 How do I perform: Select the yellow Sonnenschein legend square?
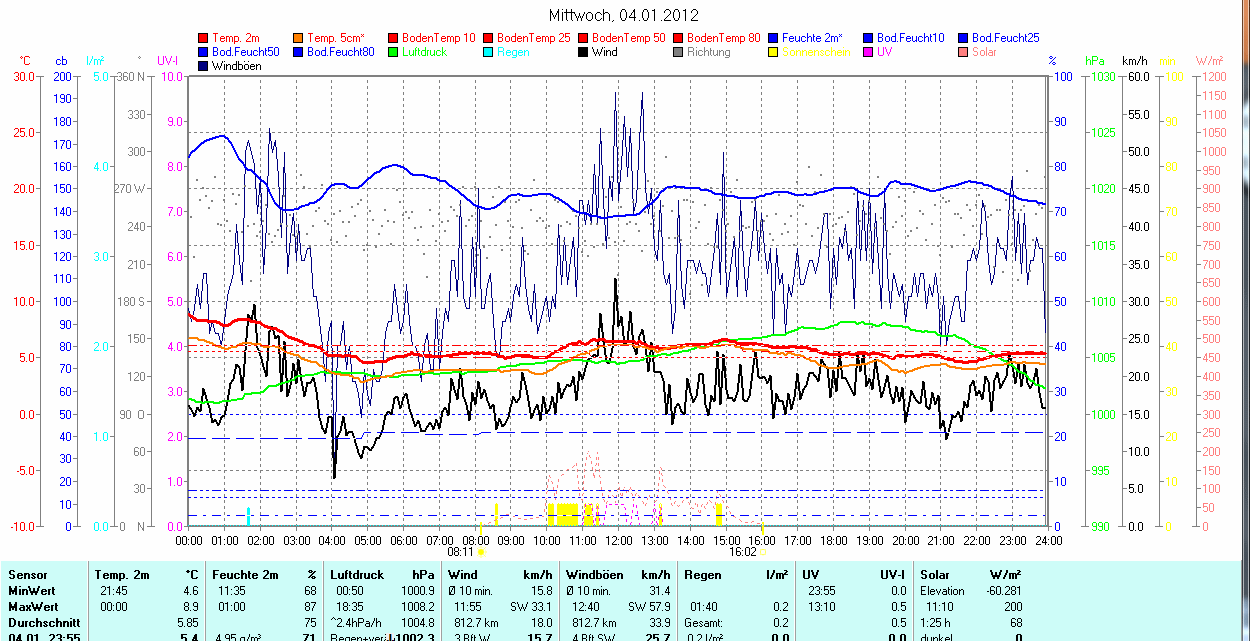tap(774, 52)
